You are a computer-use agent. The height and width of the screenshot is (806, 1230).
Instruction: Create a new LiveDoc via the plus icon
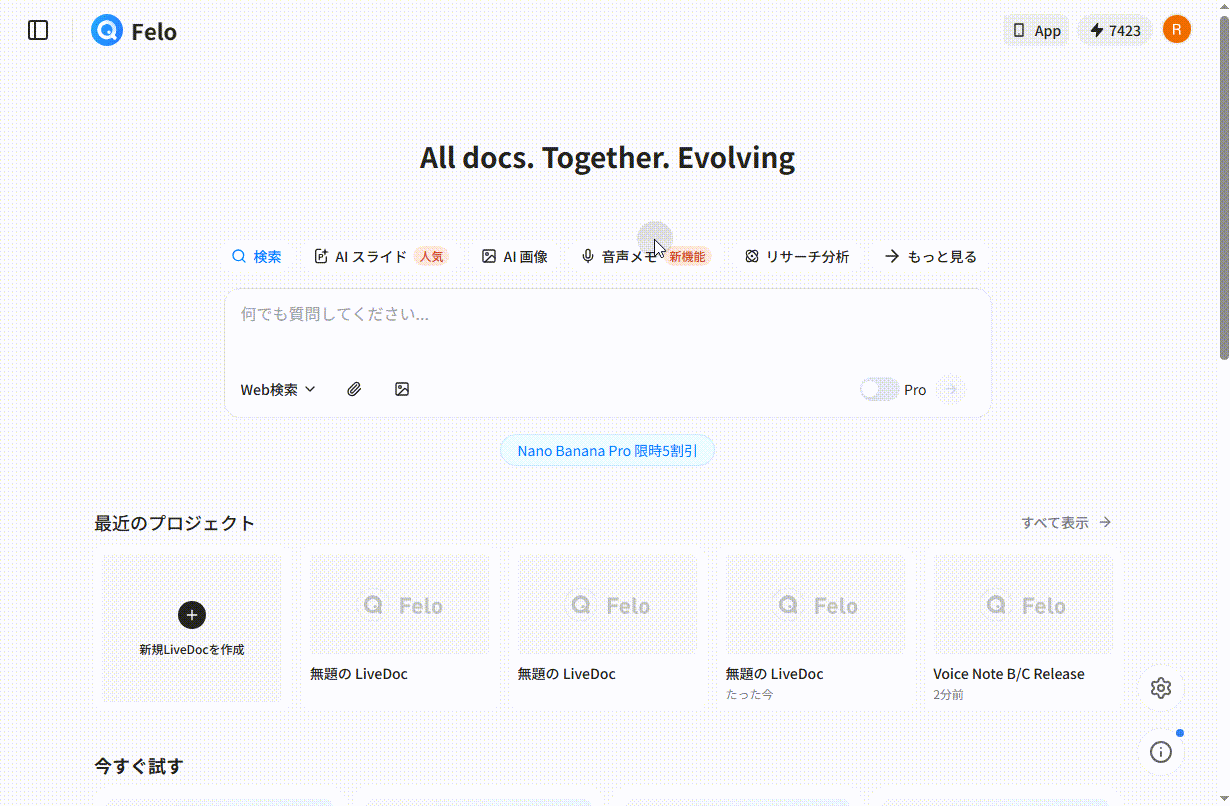(191, 615)
